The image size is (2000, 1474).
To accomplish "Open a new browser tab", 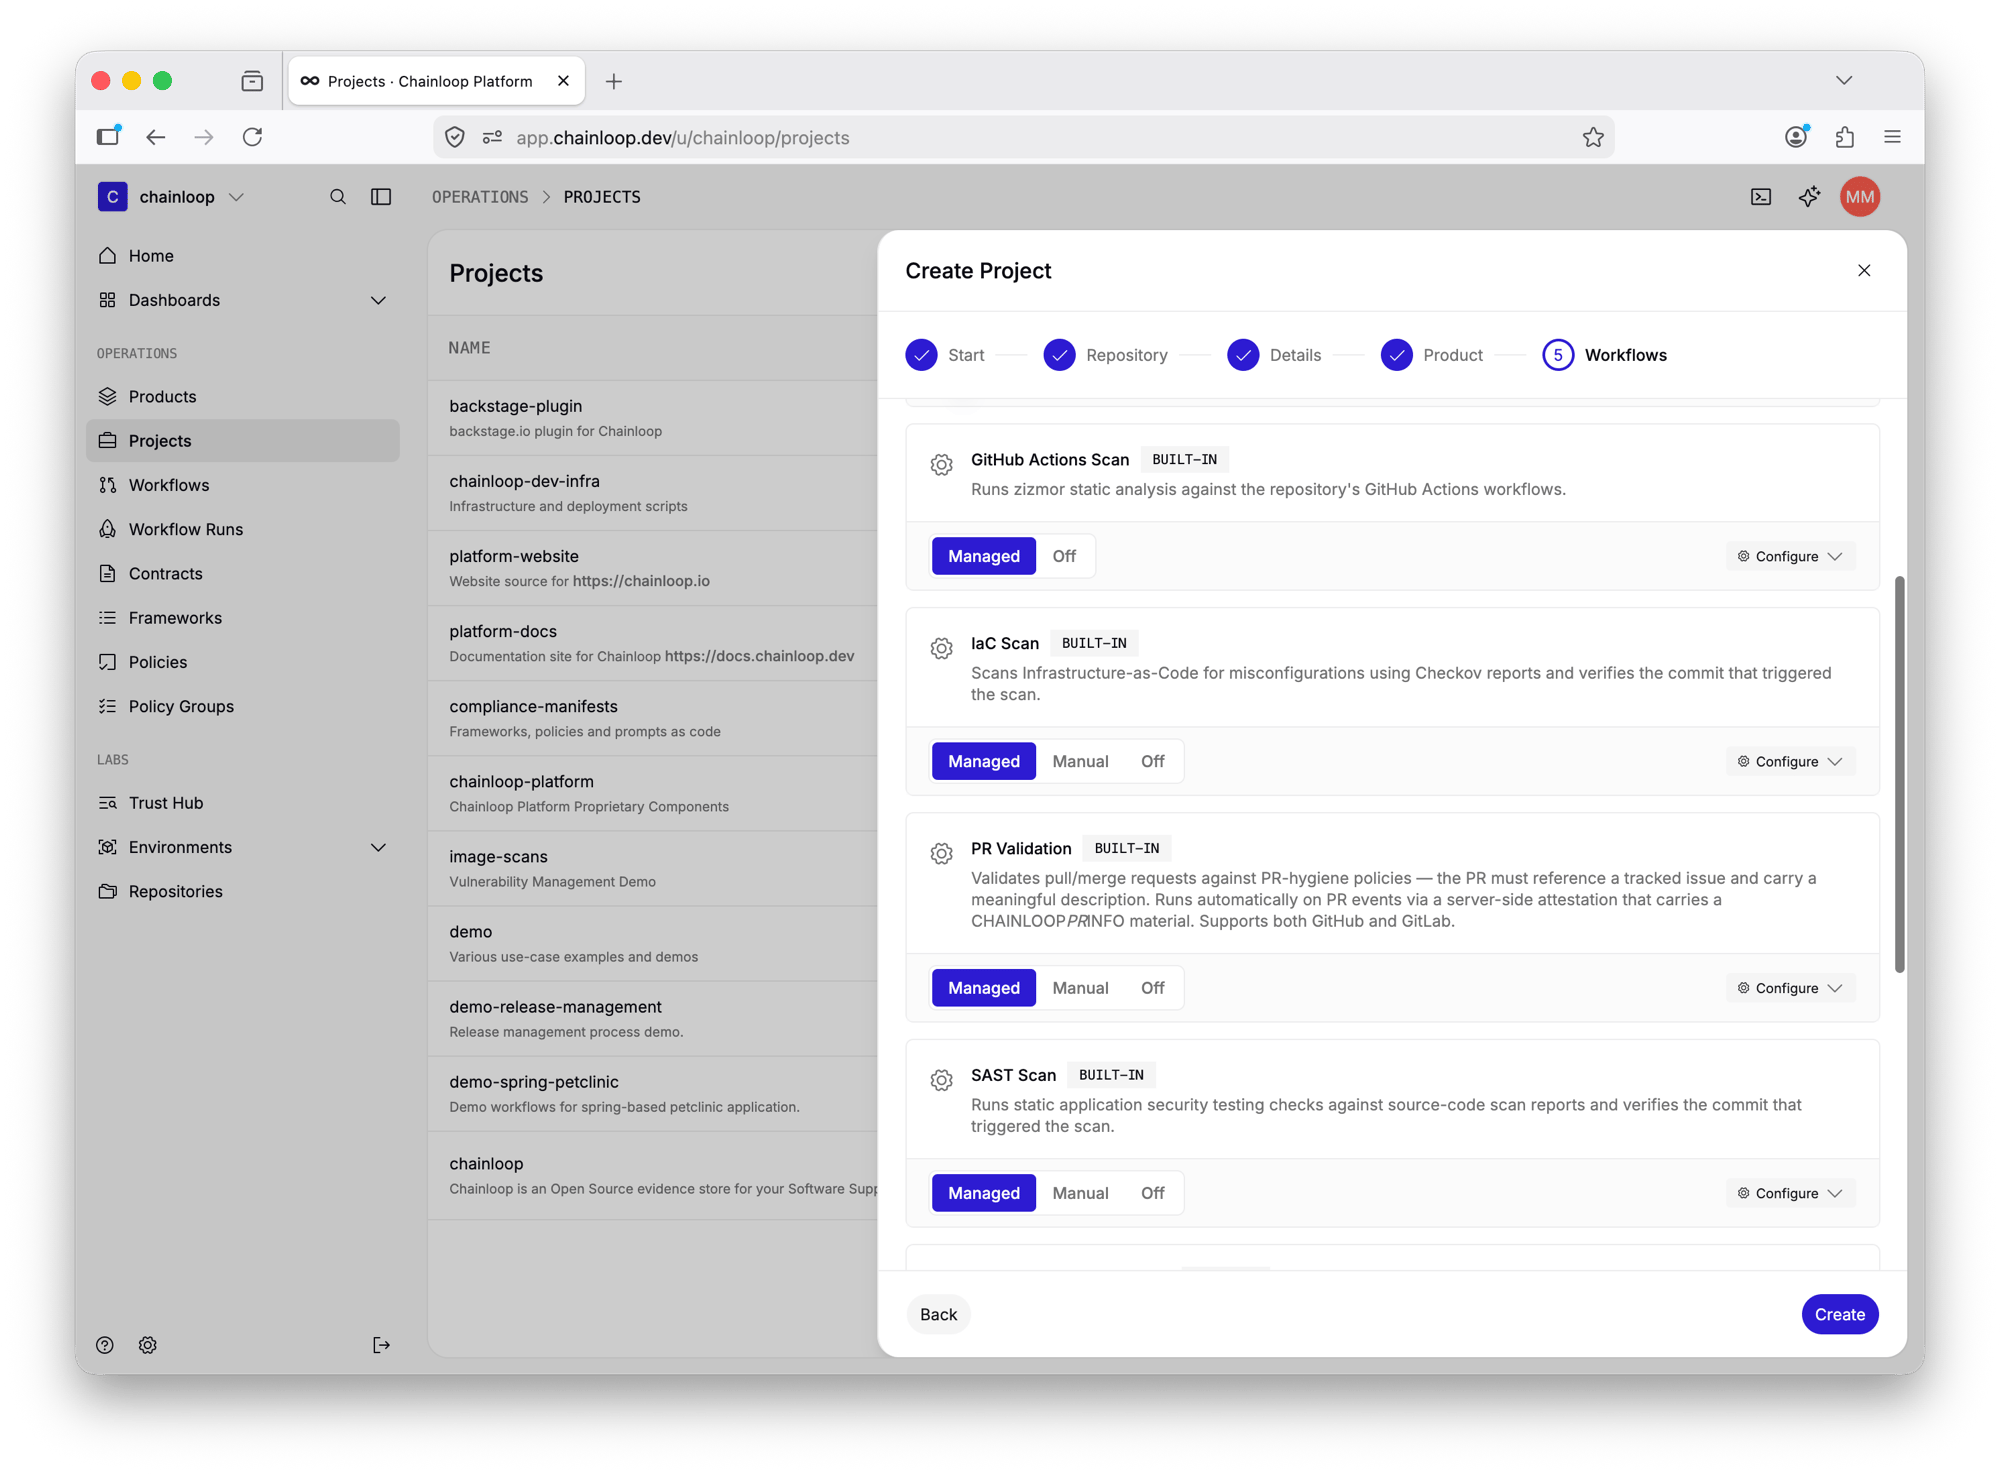I will (614, 81).
